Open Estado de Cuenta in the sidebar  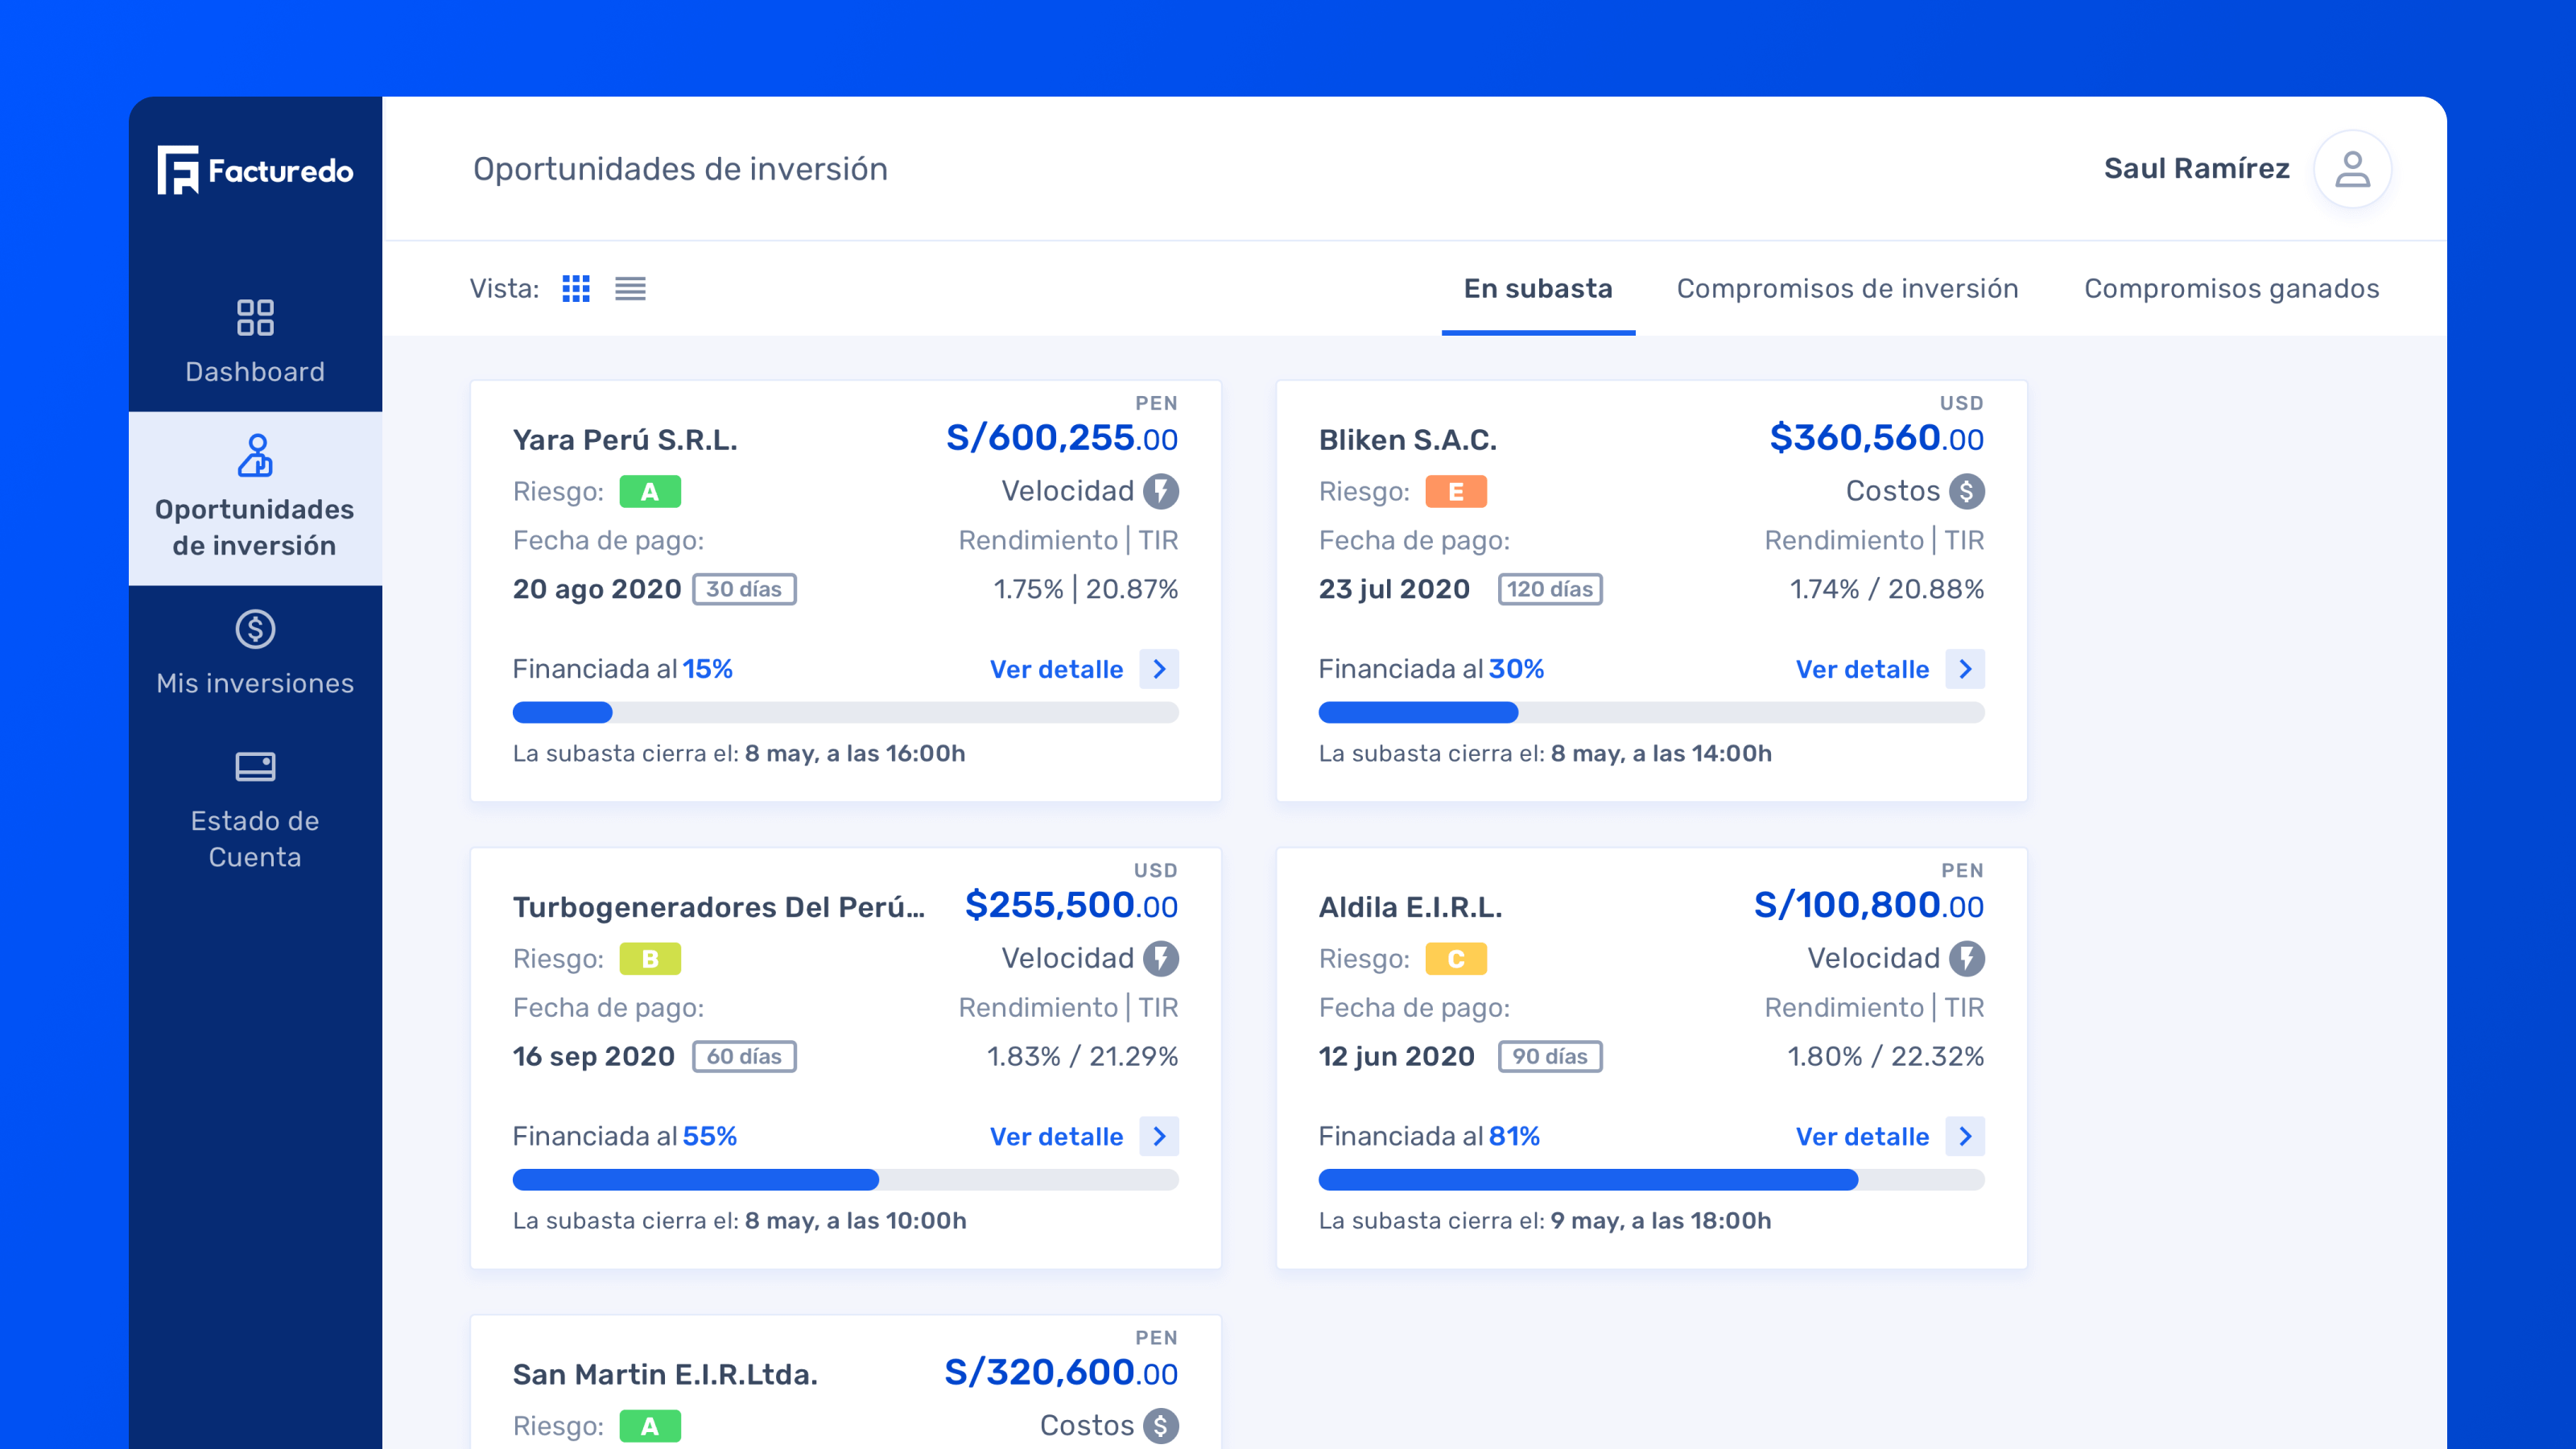click(x=255, y=809)
